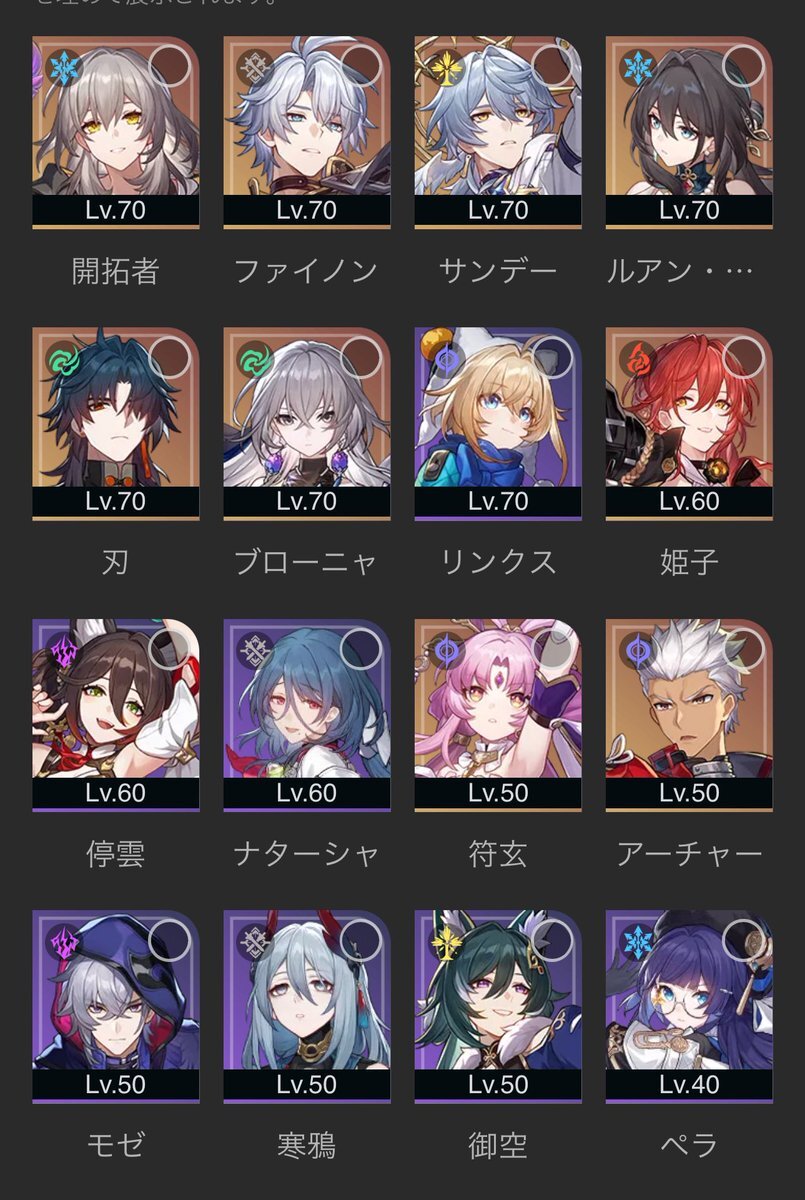This screenshot has width=805, height=1200.
Task: Click the Lv.60 bar on 停雲 card
Action: point(116,793)
